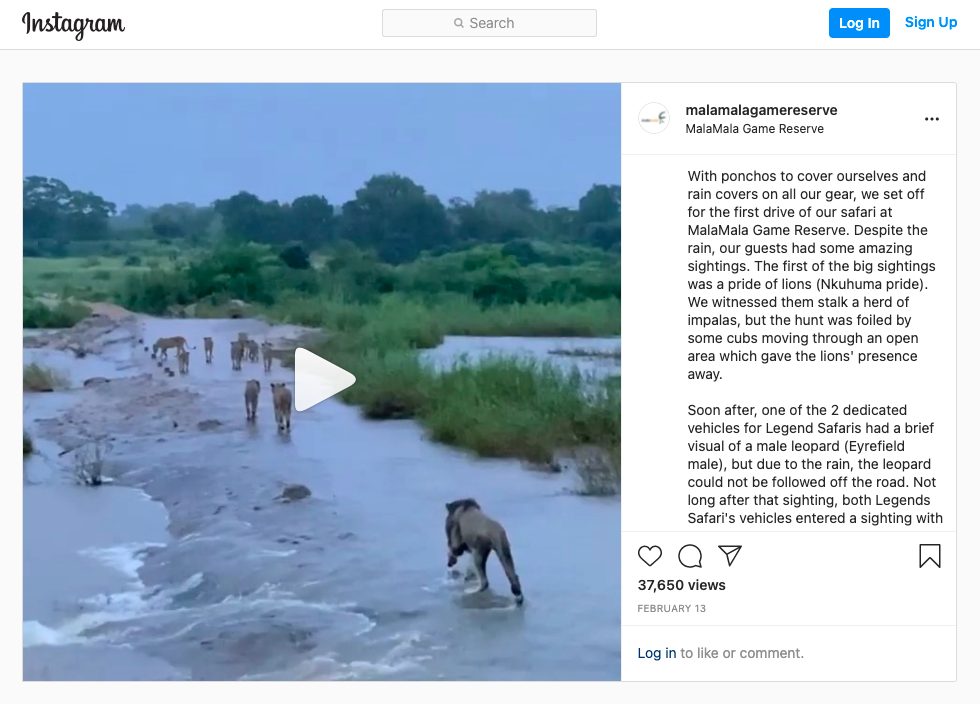Screen dimensions: 980x704
Task: Open the three-dot more options menu
Action: click(x=931, y=119)
